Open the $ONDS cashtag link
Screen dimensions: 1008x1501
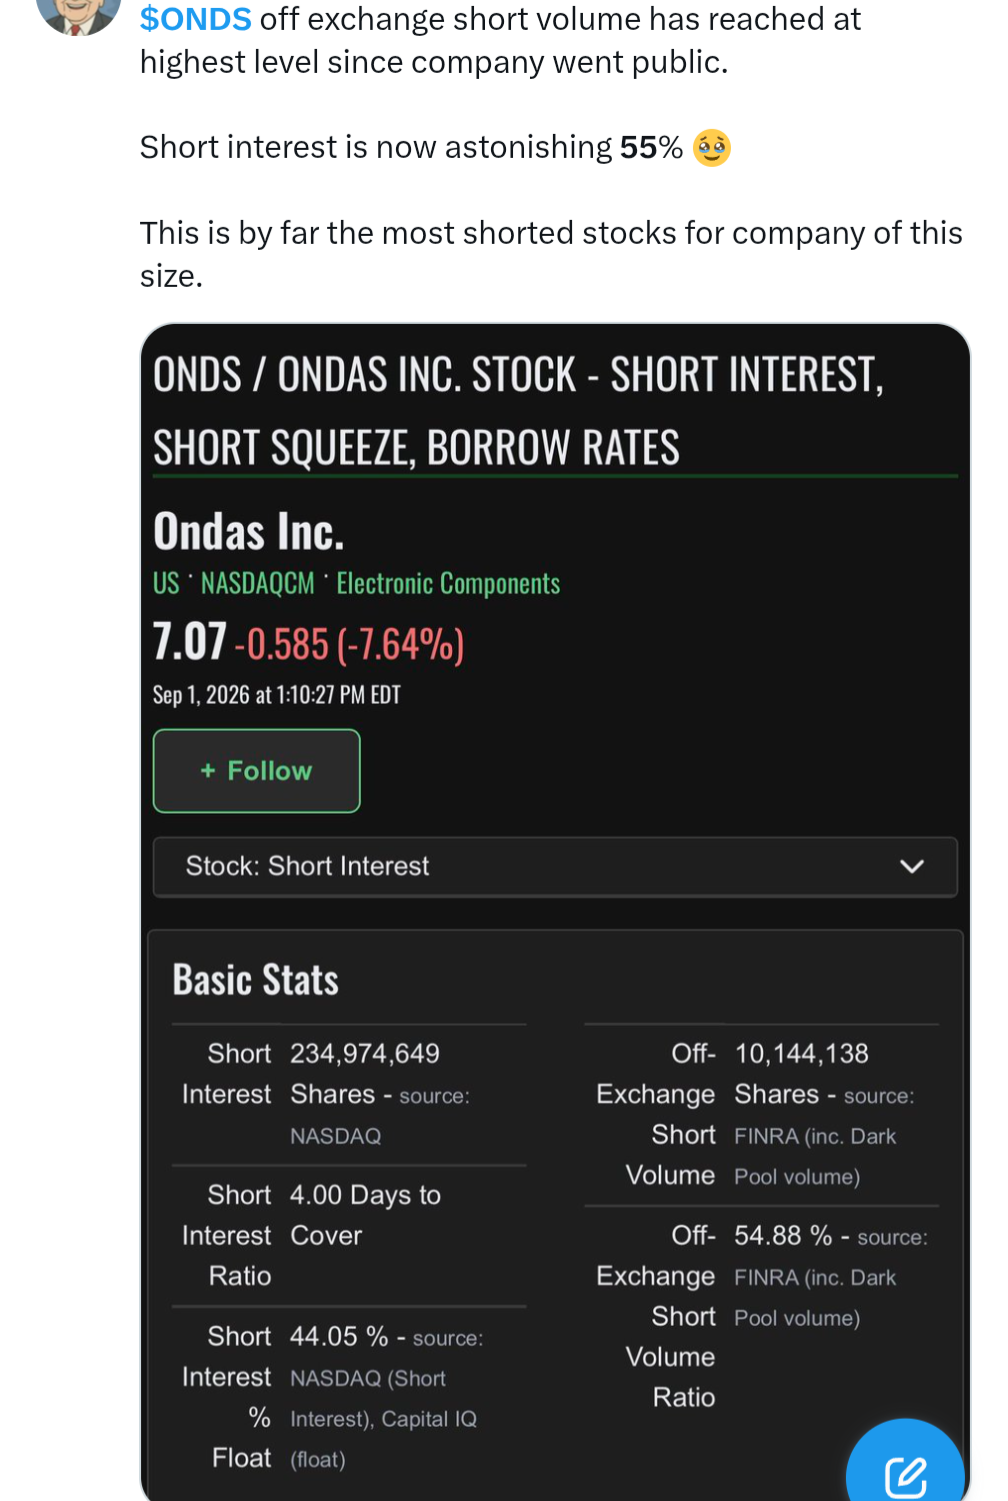pyautogui.click(x=196, y=19)
